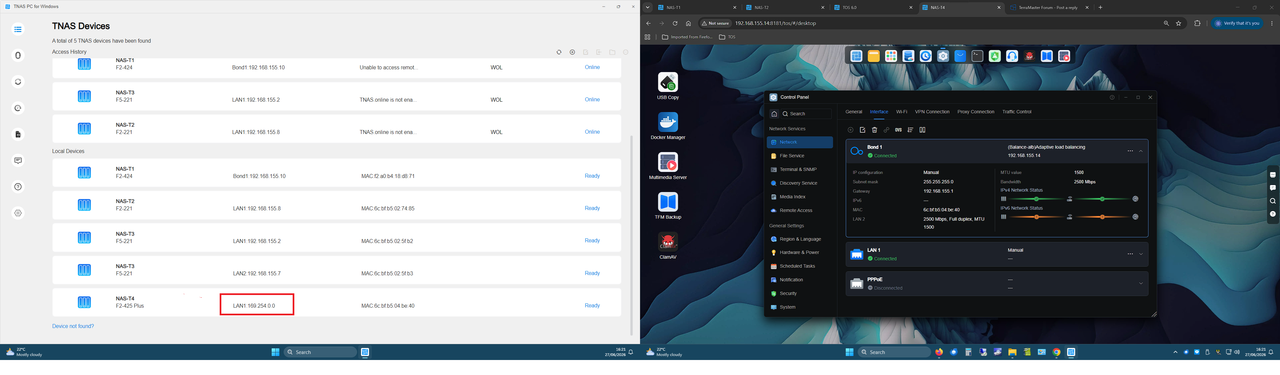The width and height of the screenshot is (1280, 375).
Task: Click the Control Panel search field
Action: [806, 113]
